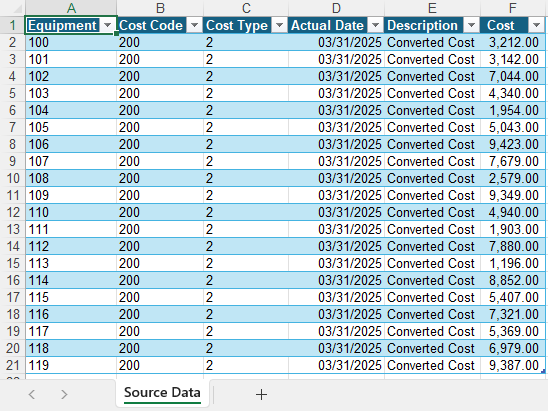Viewport: 548px width, 411px height.
Task: Select the Actual Date cell in row 5
Action: [337, 93]
